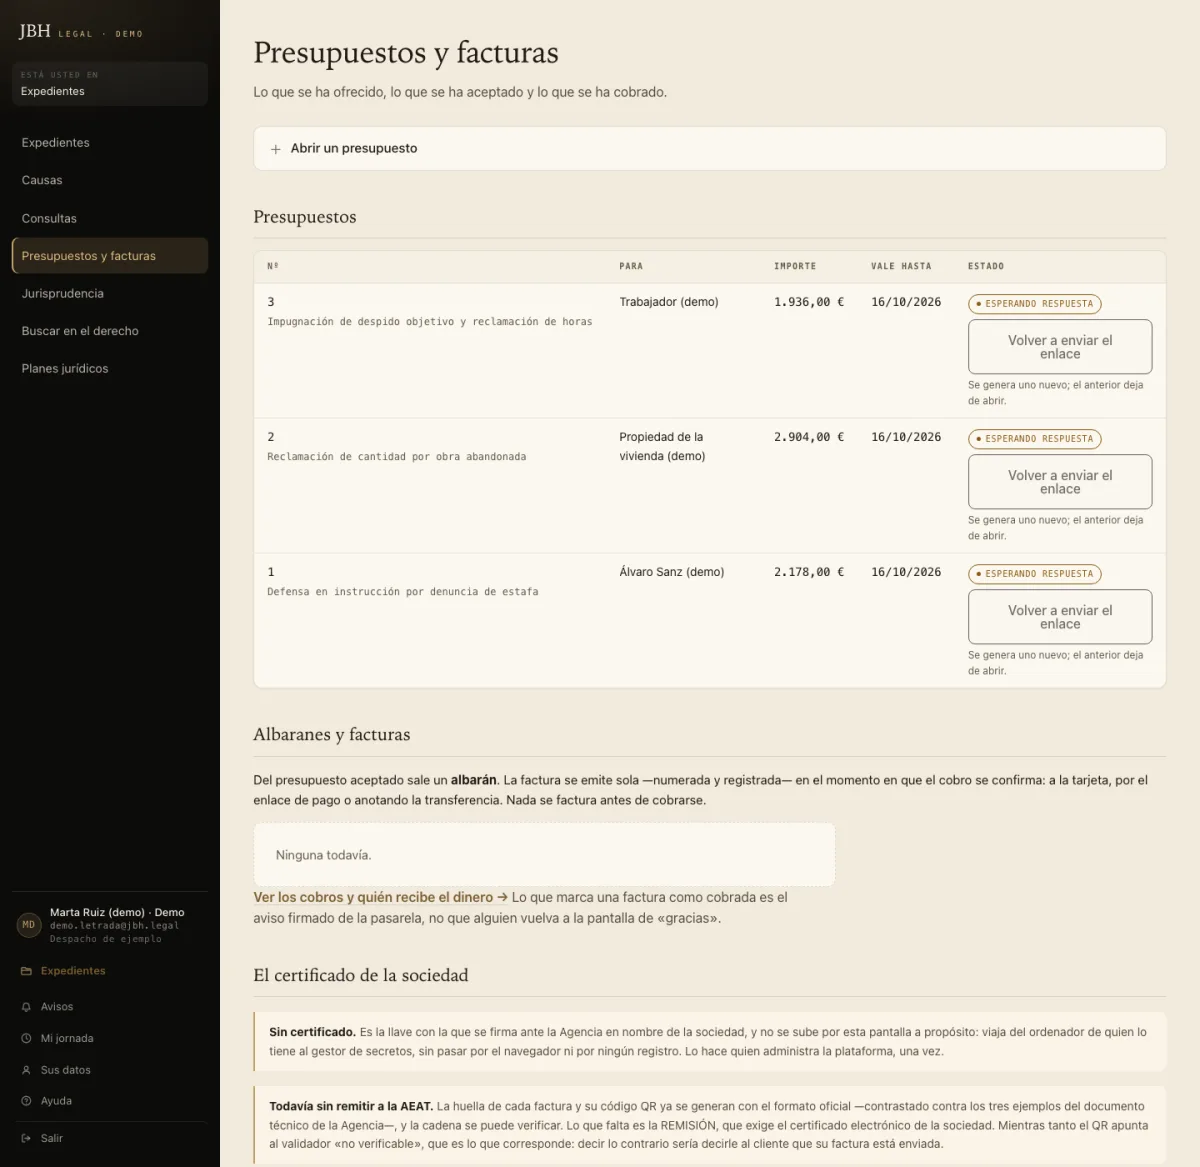Viewport: 1200px width, 1167px height.
Task: Resend the link for budget 2 Propiedad de la vivienda
Action: 1060,482
